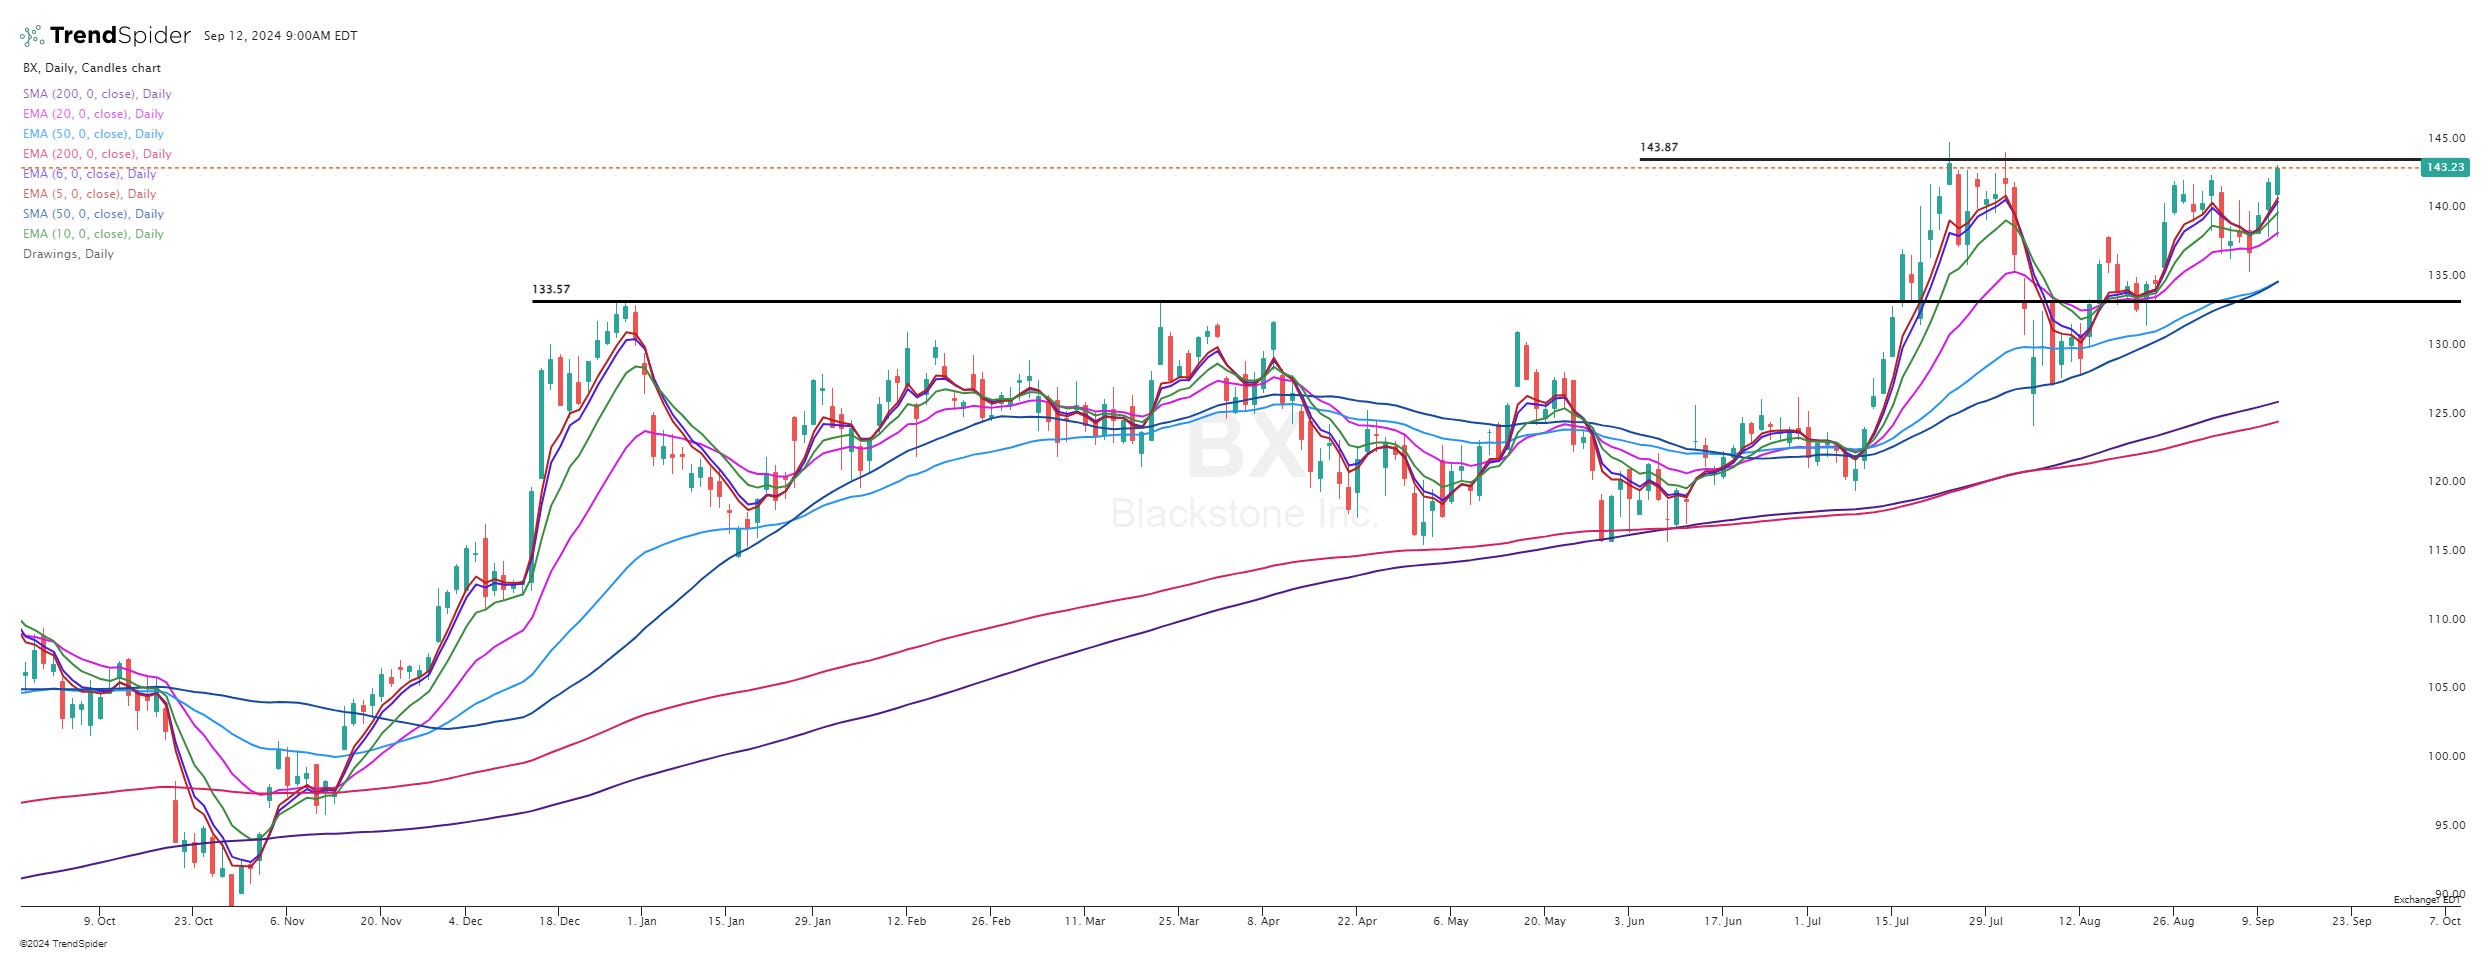Screen dimensions: 2491x953
Task: Click the 140.00 price axis label
Action: 2446,206
